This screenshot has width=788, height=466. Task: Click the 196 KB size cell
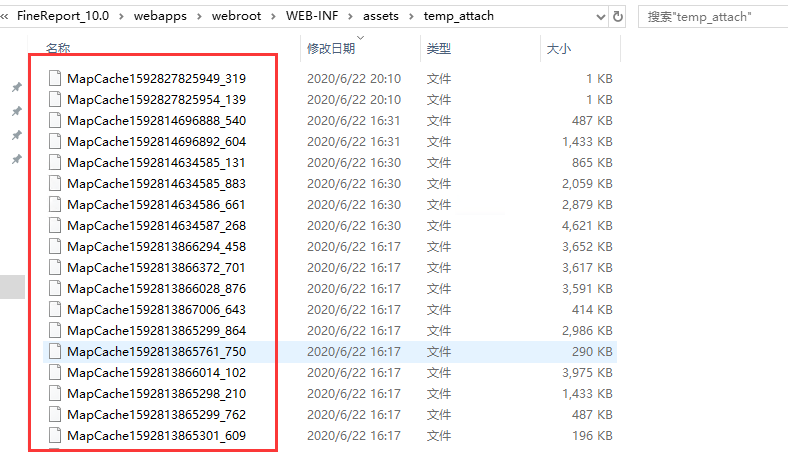pyautogui.click(x=592, y=435)
